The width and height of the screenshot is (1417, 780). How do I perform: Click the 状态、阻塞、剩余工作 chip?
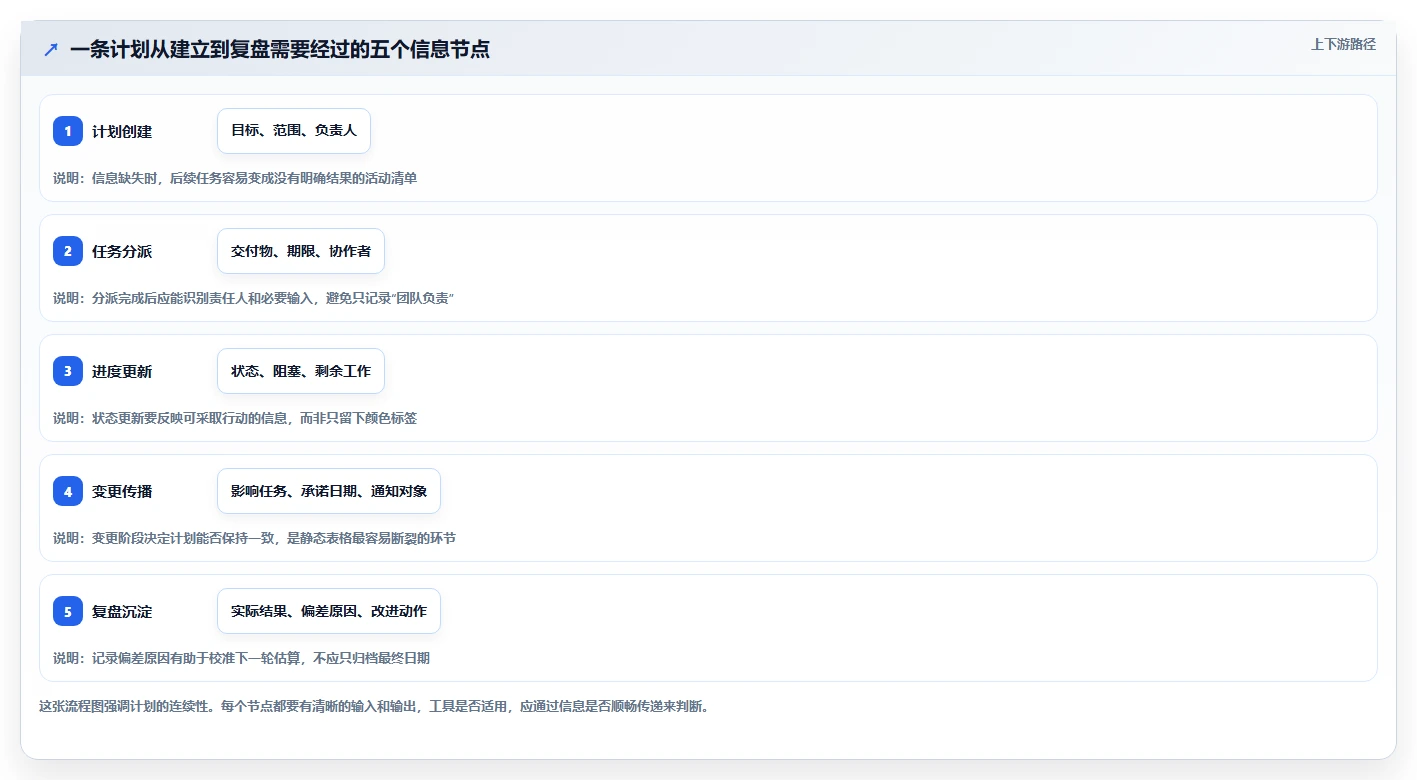pos(301,371)
